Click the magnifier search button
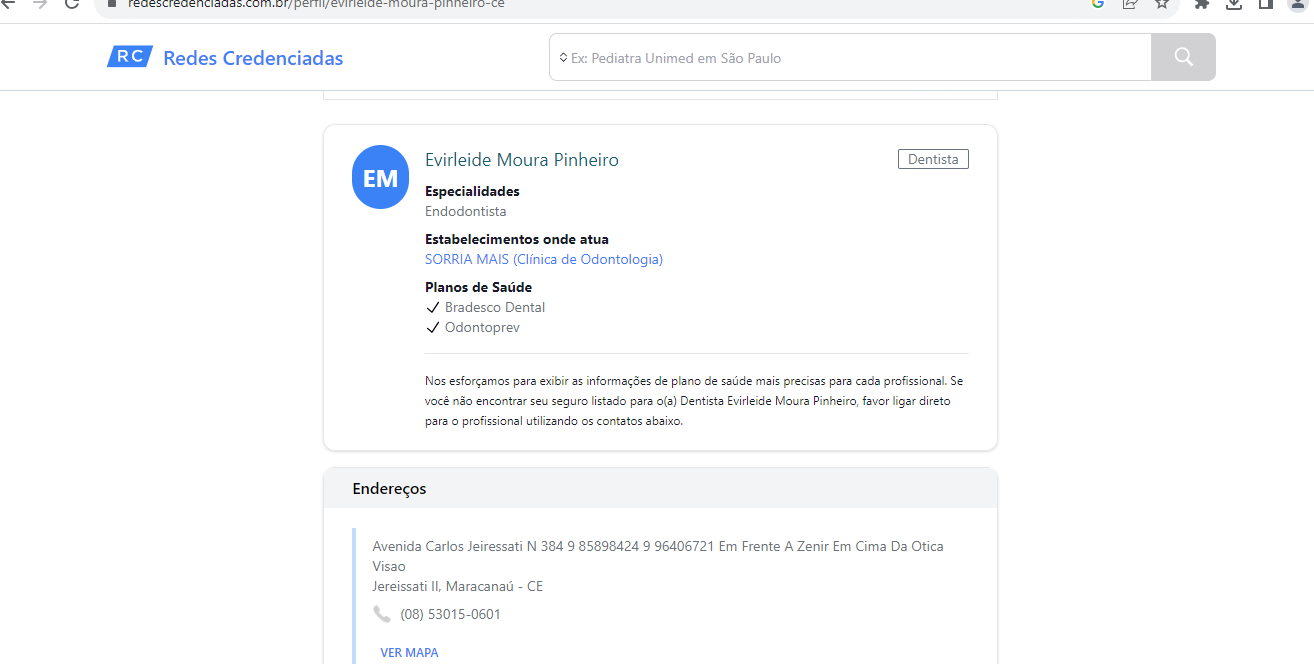The height and width of the screenshot is (664, 1314). coord(1184,57)
